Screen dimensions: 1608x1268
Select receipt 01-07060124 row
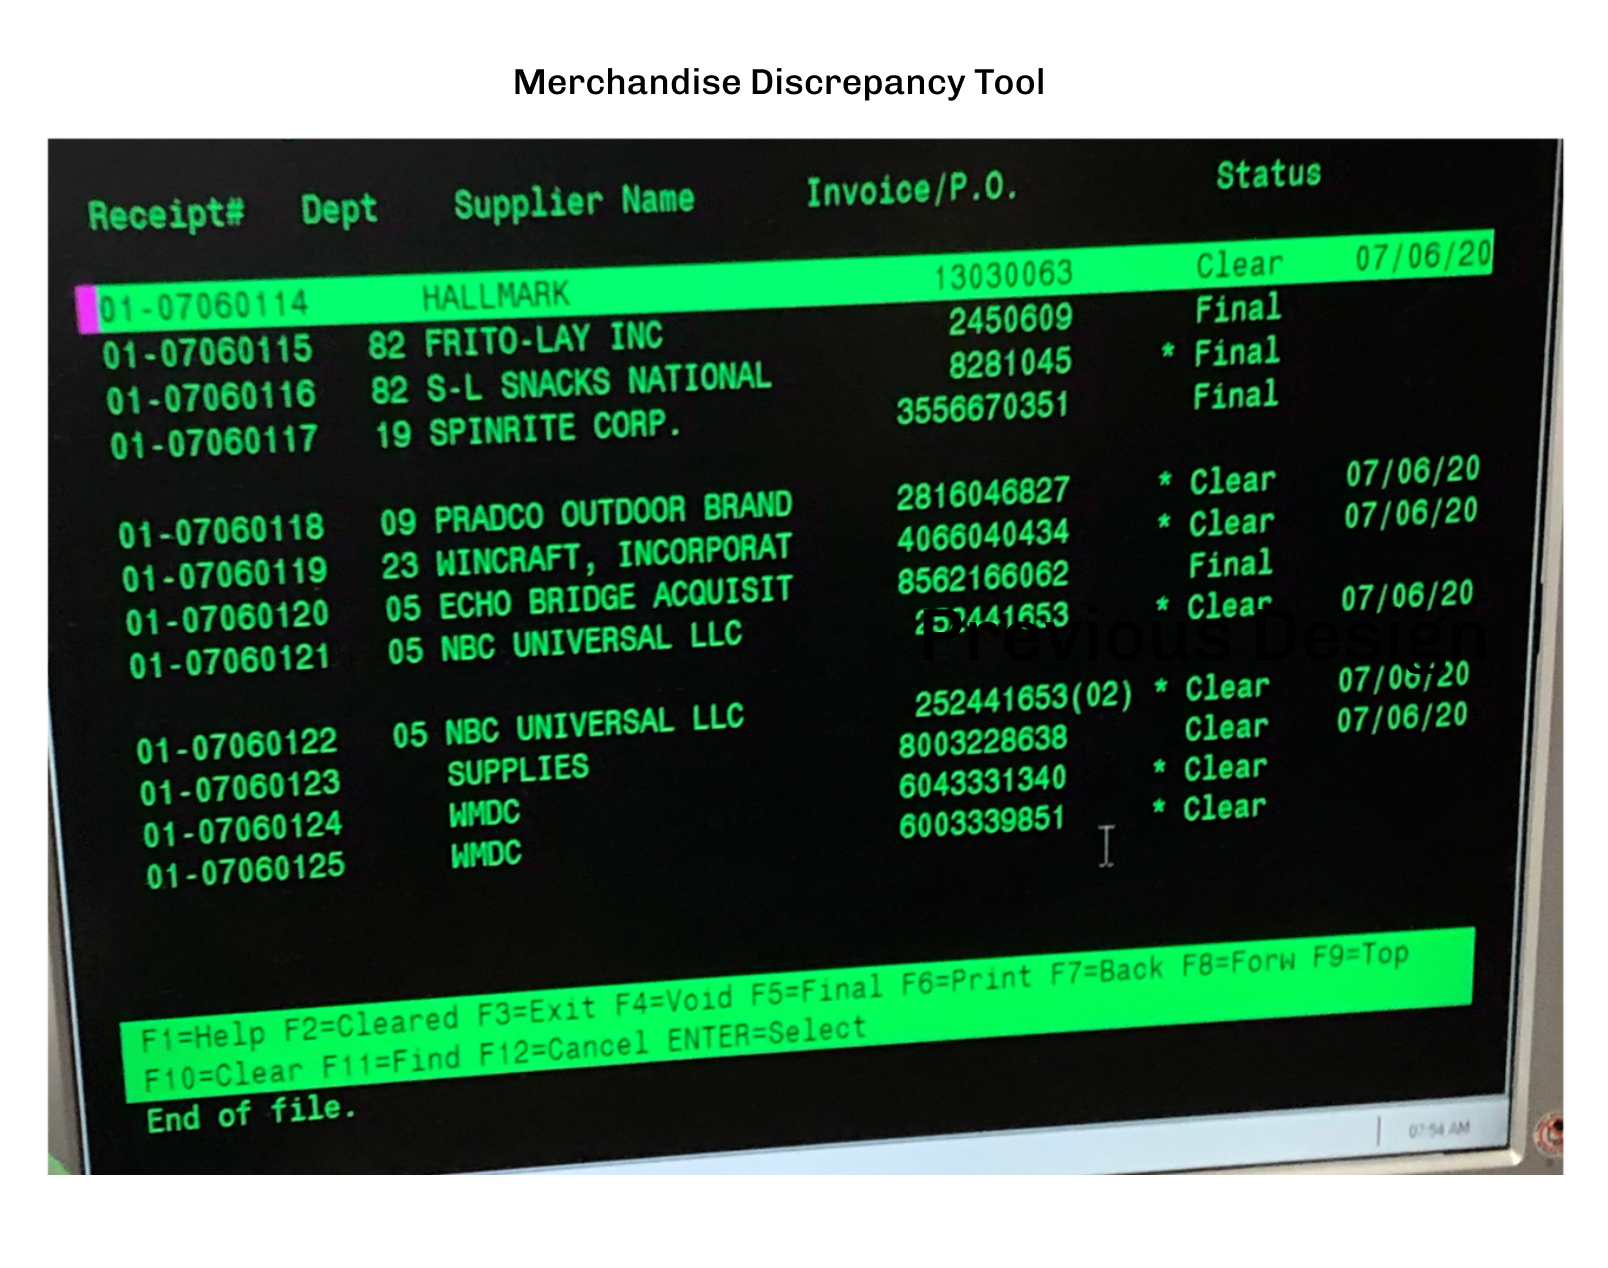point(706,801)
